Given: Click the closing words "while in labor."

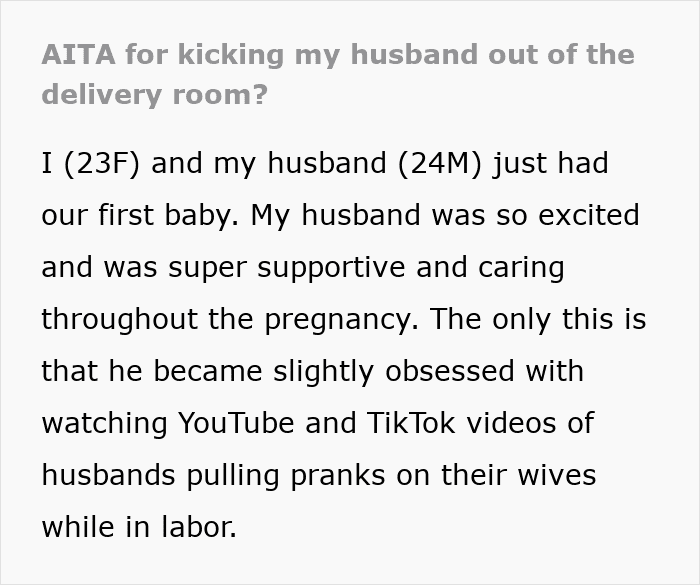Looking at the screenshot, I should pos(139,527).
